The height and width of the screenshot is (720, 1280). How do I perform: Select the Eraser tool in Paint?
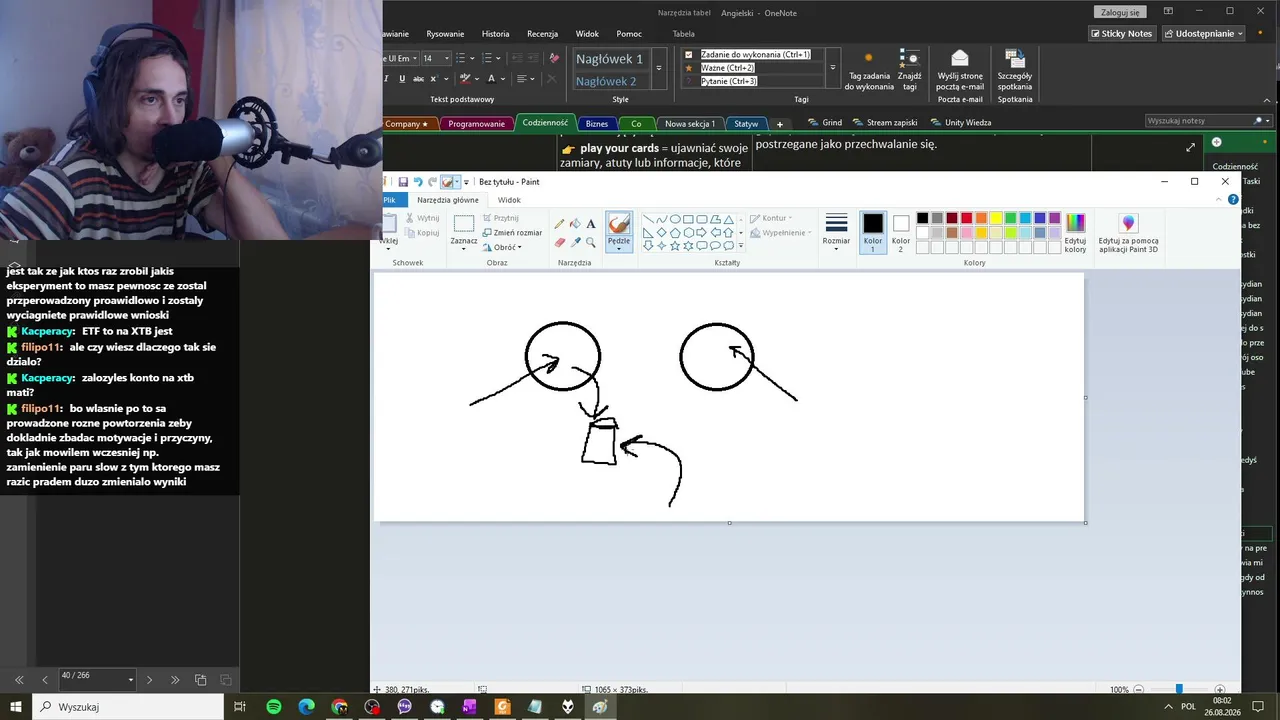tap(559, 242)
